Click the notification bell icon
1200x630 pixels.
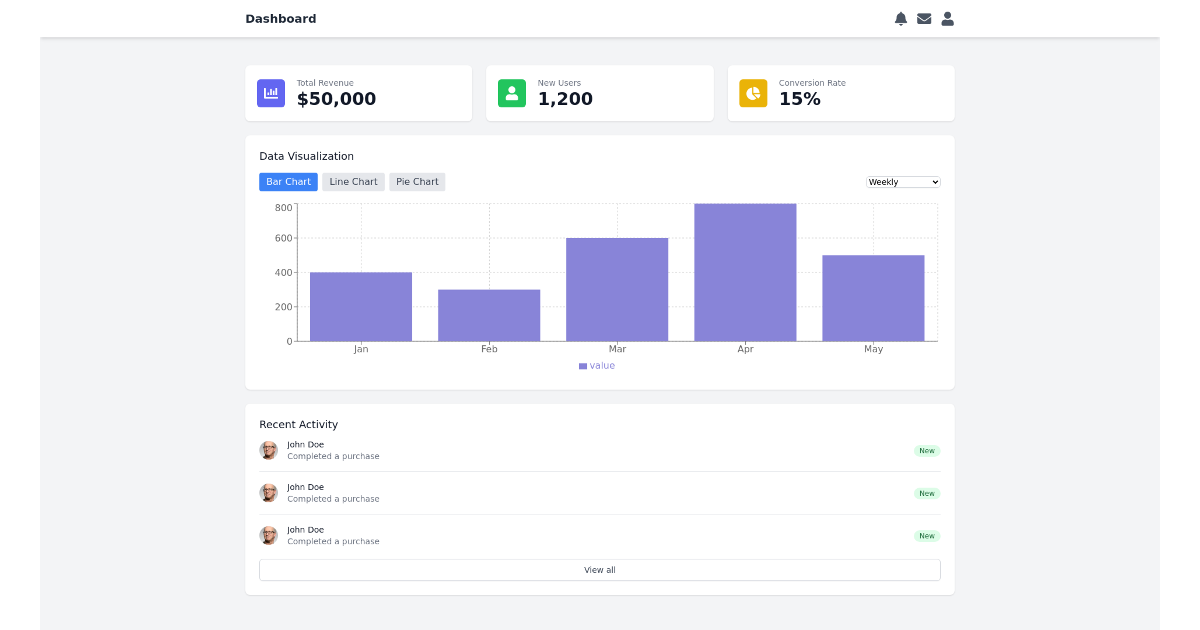901,18
